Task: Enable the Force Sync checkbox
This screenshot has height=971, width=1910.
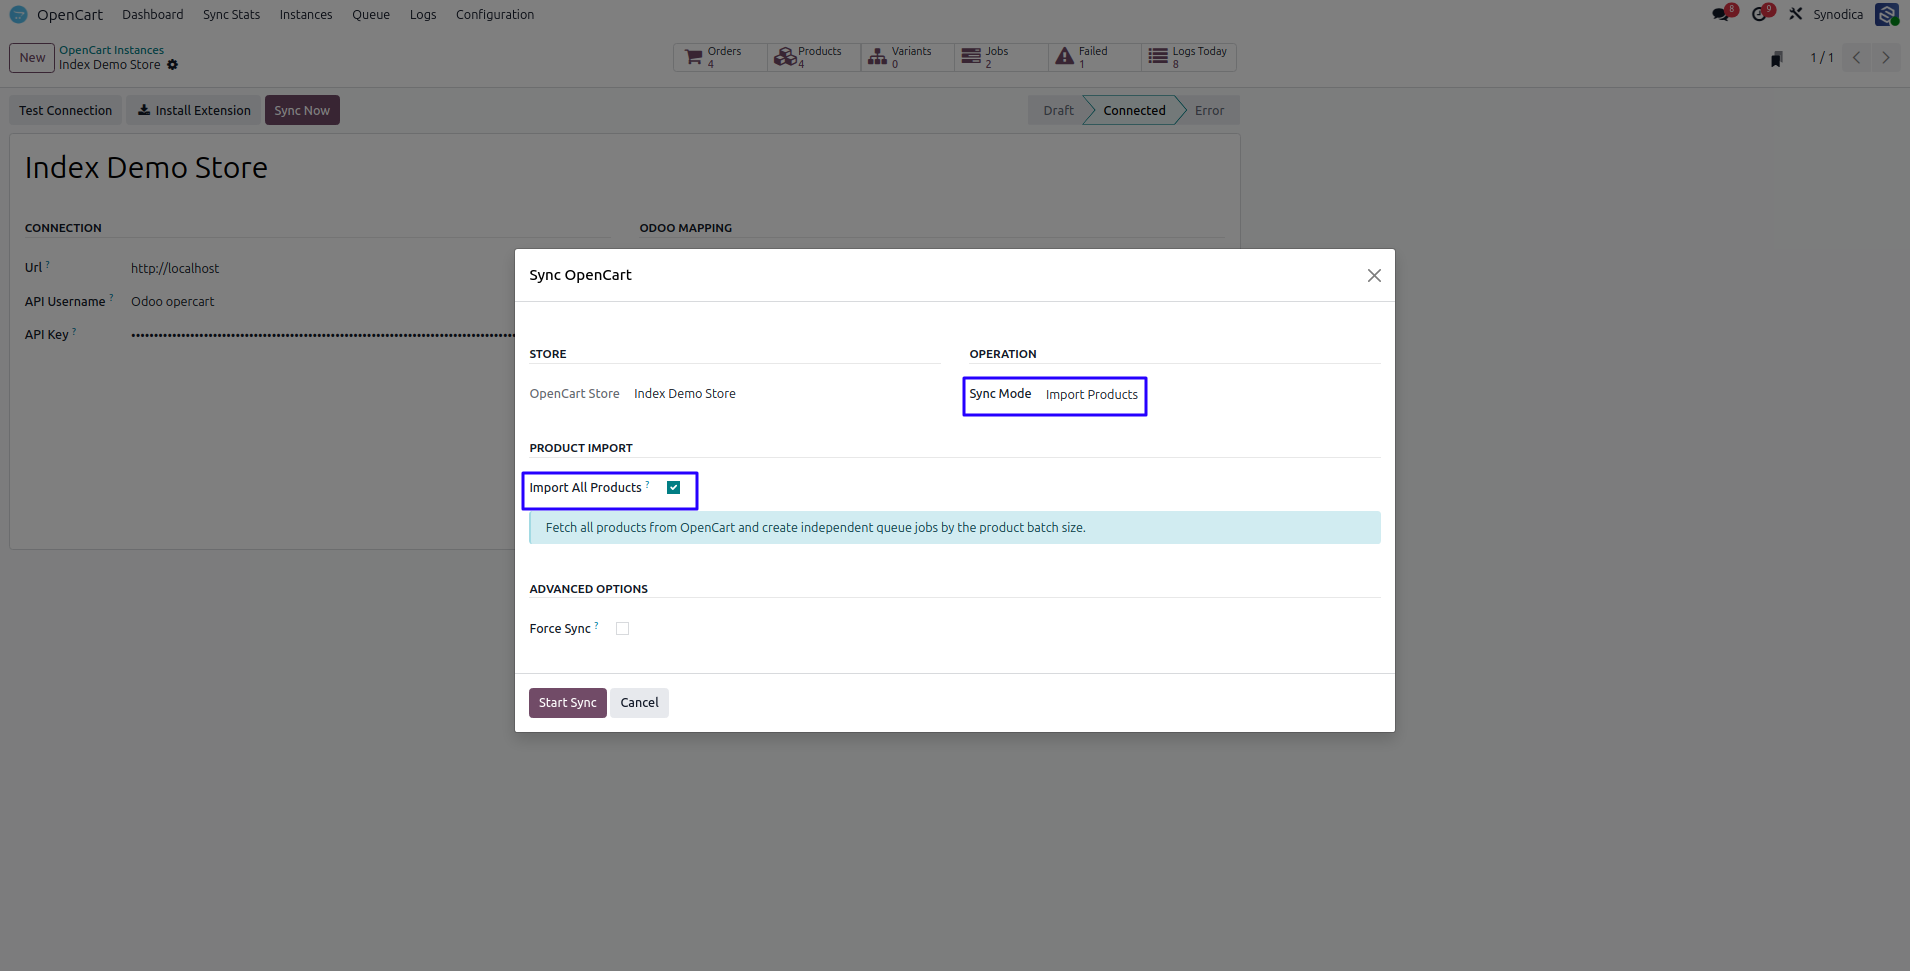Action: pyautogui.click(x=622, y=629)
